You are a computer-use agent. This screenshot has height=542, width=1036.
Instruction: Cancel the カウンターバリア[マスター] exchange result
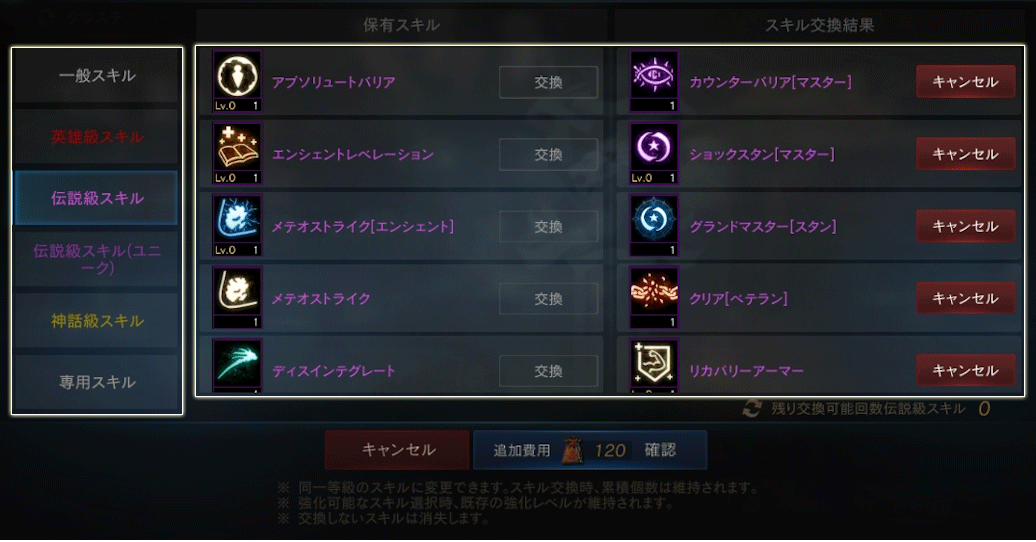tap(965, 81)
